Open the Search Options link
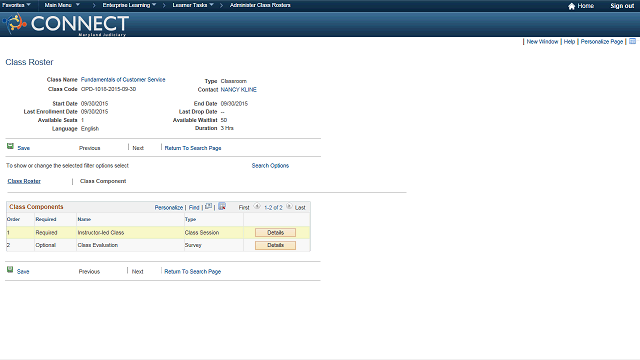This screenshot has width=640, height=360. [x=270, y=166]
